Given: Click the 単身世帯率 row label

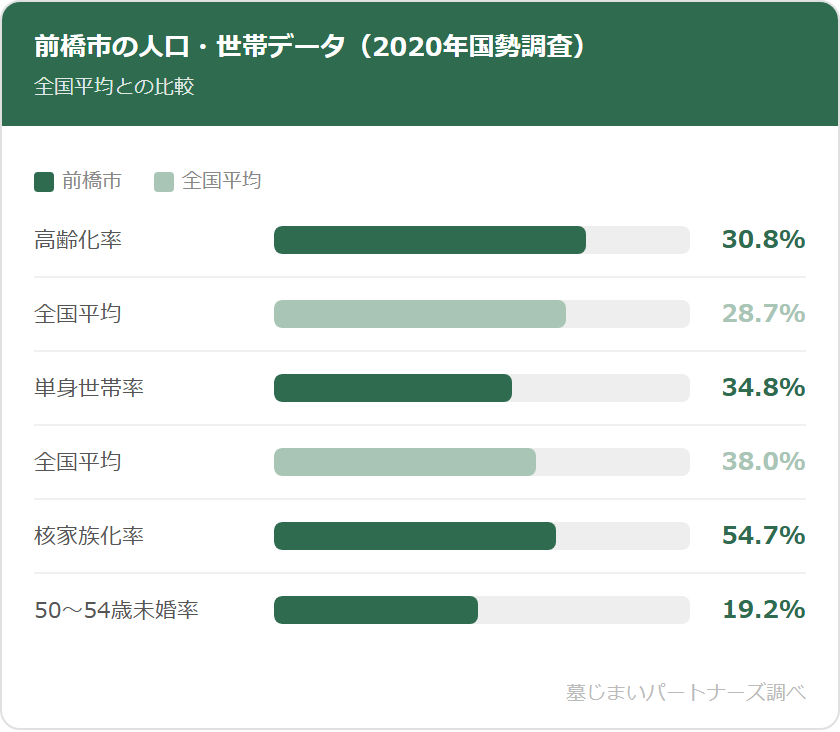Looking at the screenshot, I should click(89, 388).
